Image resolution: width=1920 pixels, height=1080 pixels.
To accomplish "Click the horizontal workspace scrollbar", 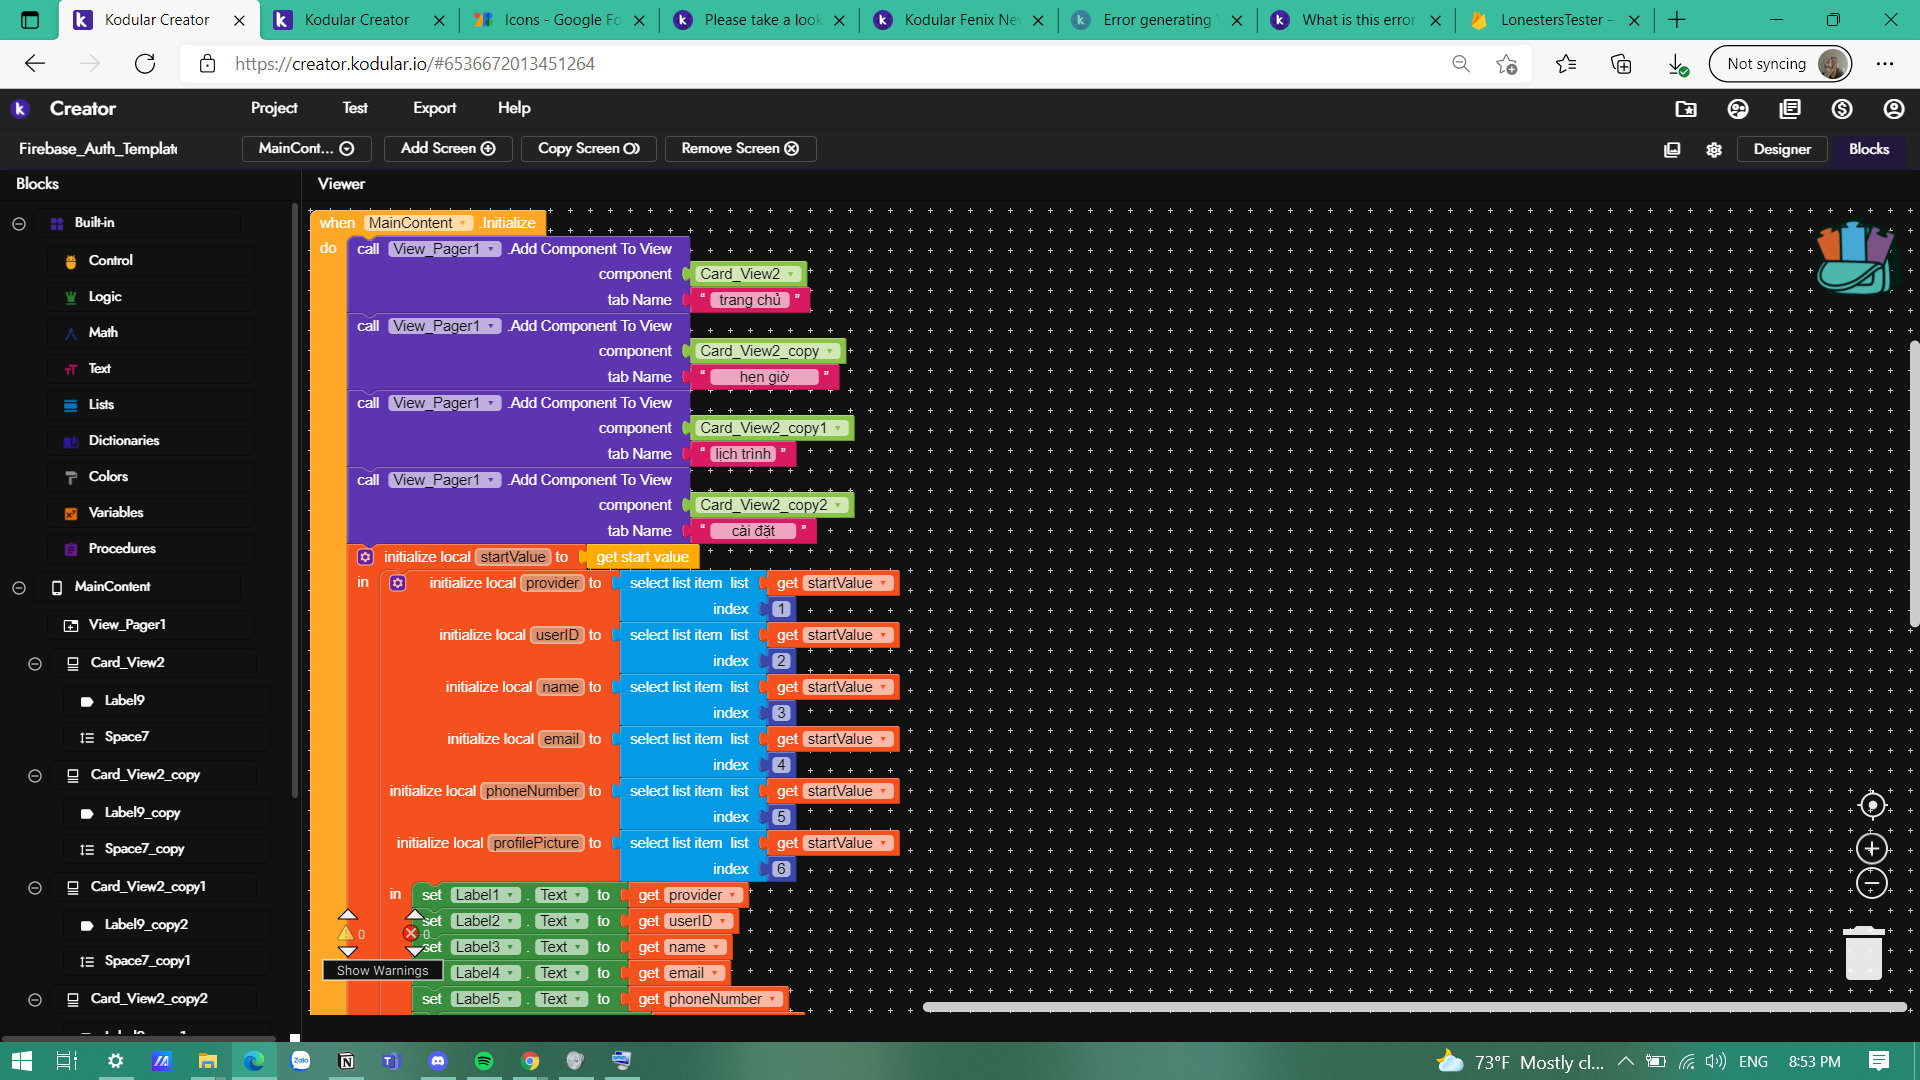I will 1414,1007.
